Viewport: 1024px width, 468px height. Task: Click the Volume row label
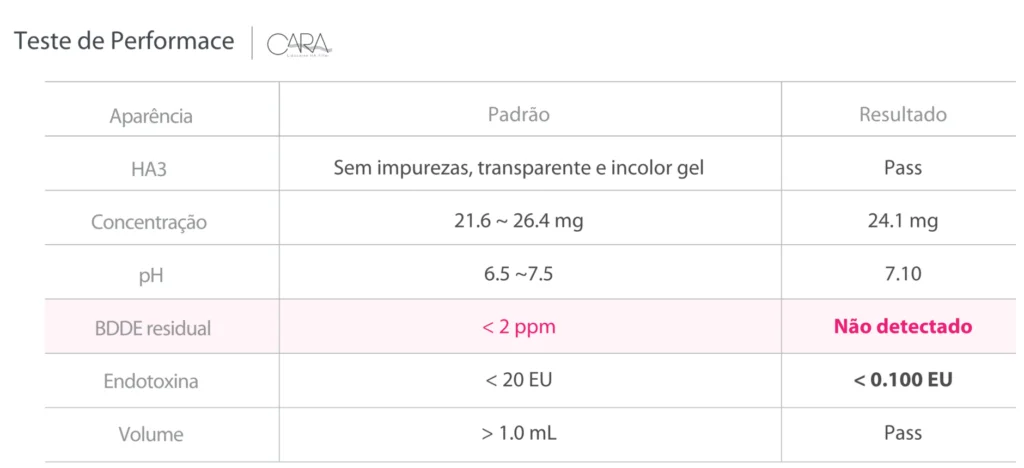coord(151,435)
